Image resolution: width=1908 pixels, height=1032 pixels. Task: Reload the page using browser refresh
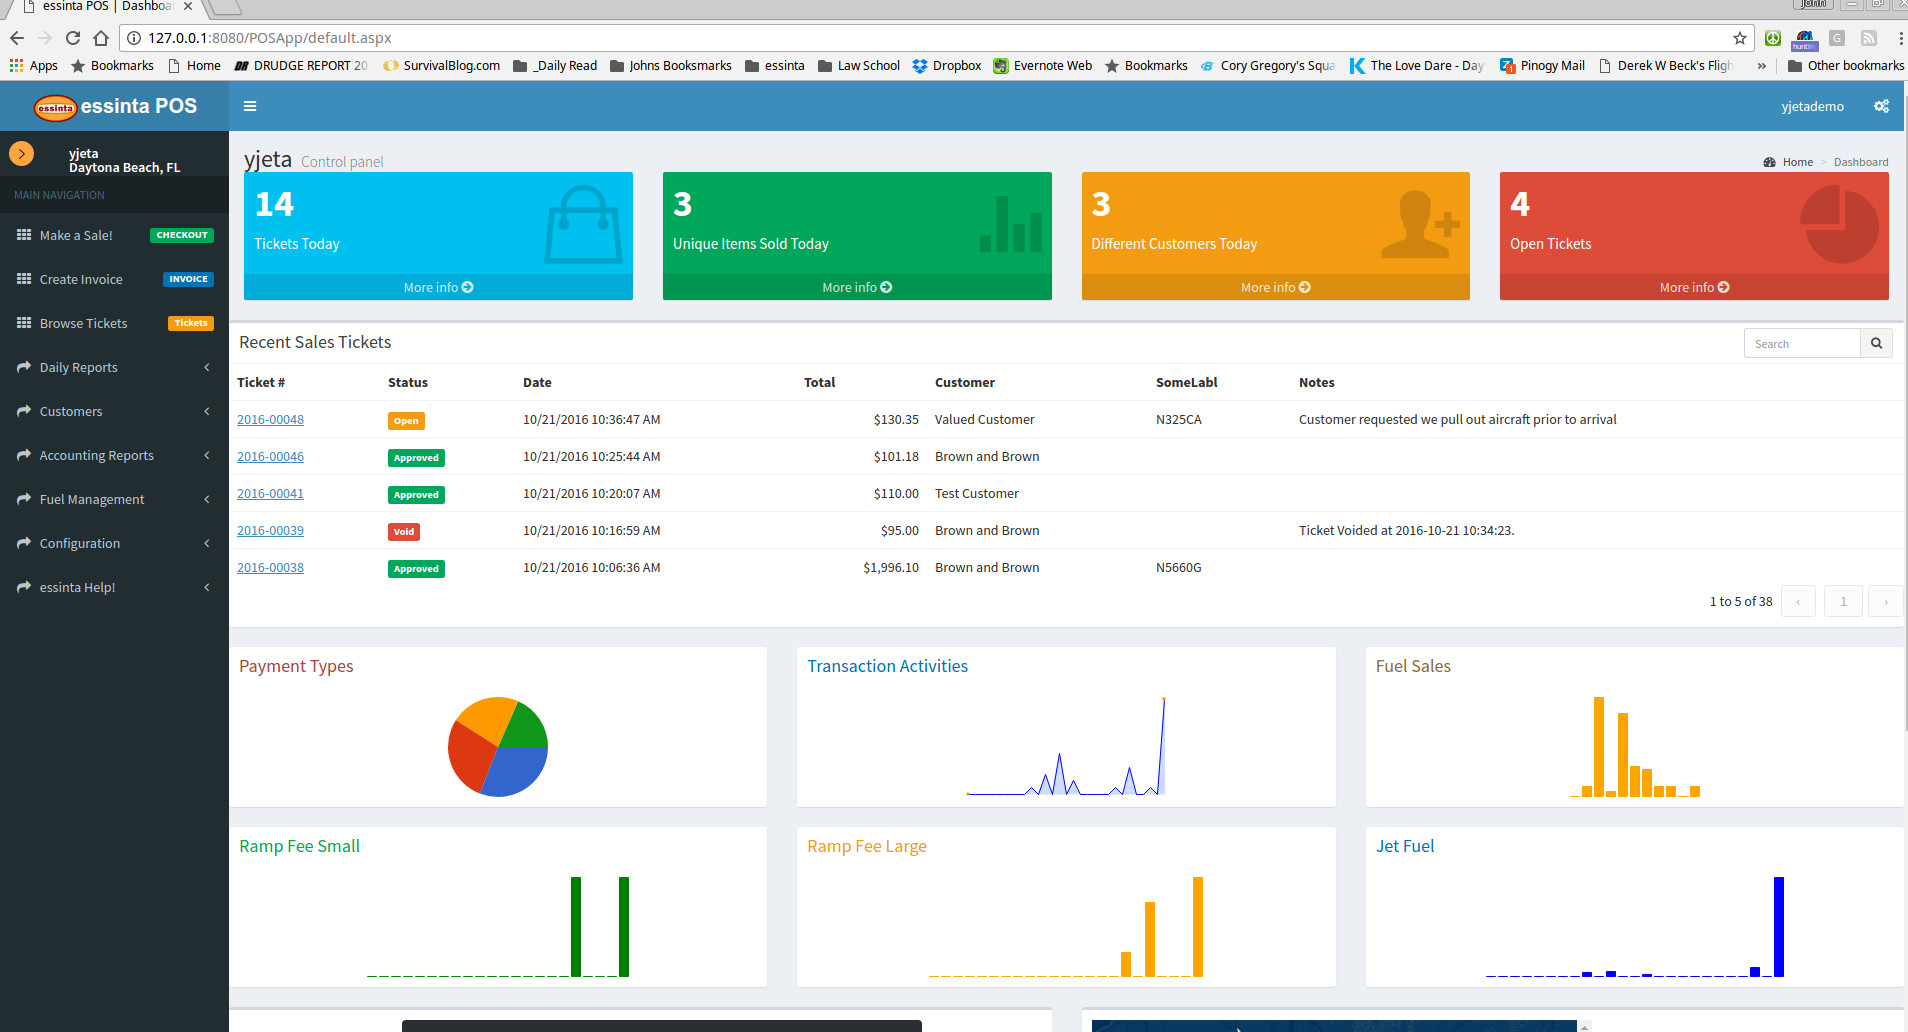click(73, 38)
